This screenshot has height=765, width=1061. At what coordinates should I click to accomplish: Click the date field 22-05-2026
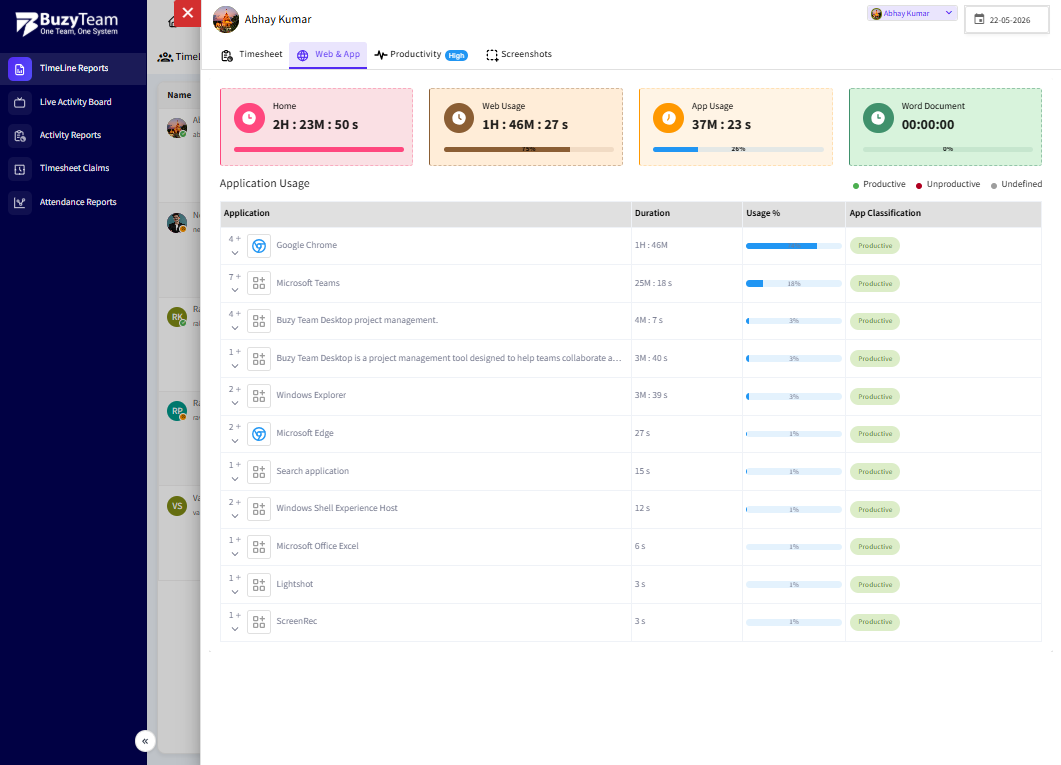coord(1007,20)
